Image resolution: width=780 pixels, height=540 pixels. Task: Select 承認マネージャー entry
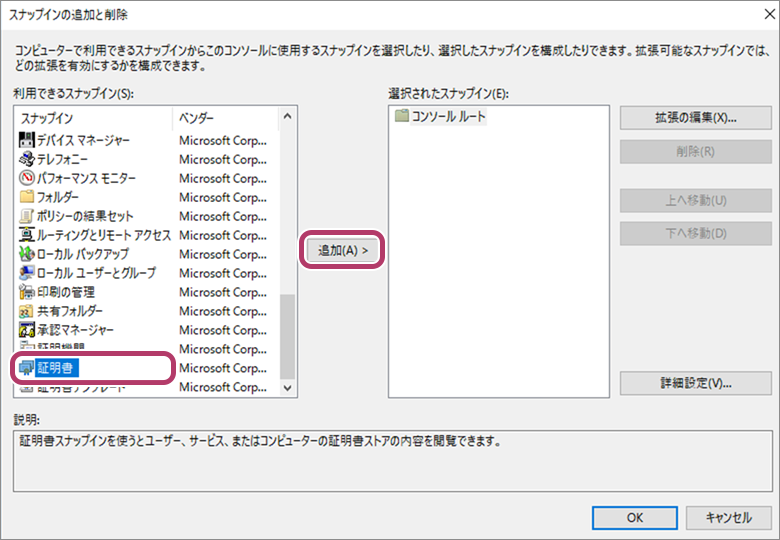pos(75,330)
